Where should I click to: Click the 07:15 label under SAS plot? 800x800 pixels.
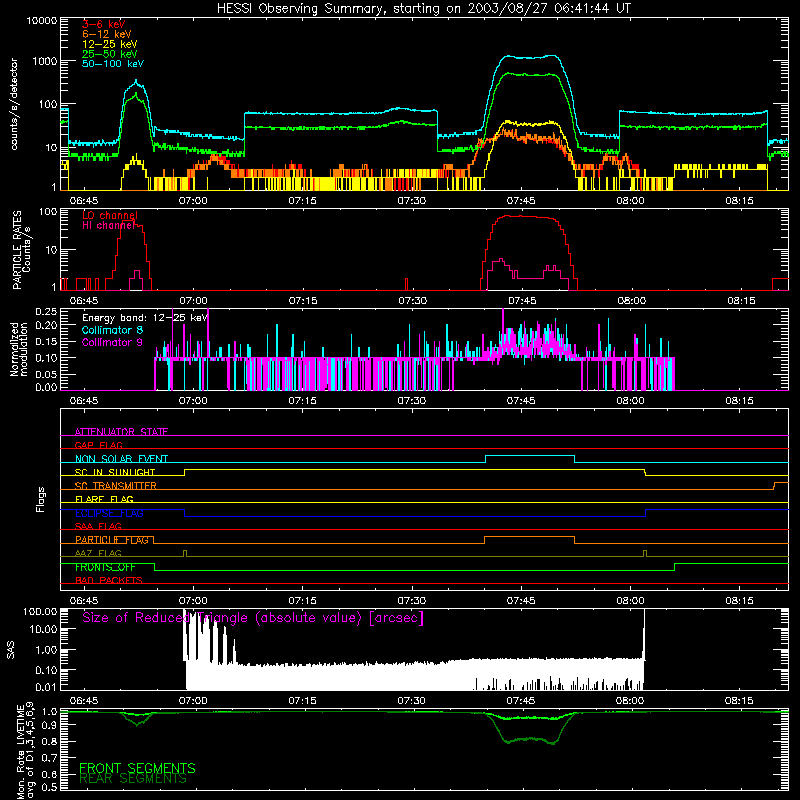tap(302, 701)
